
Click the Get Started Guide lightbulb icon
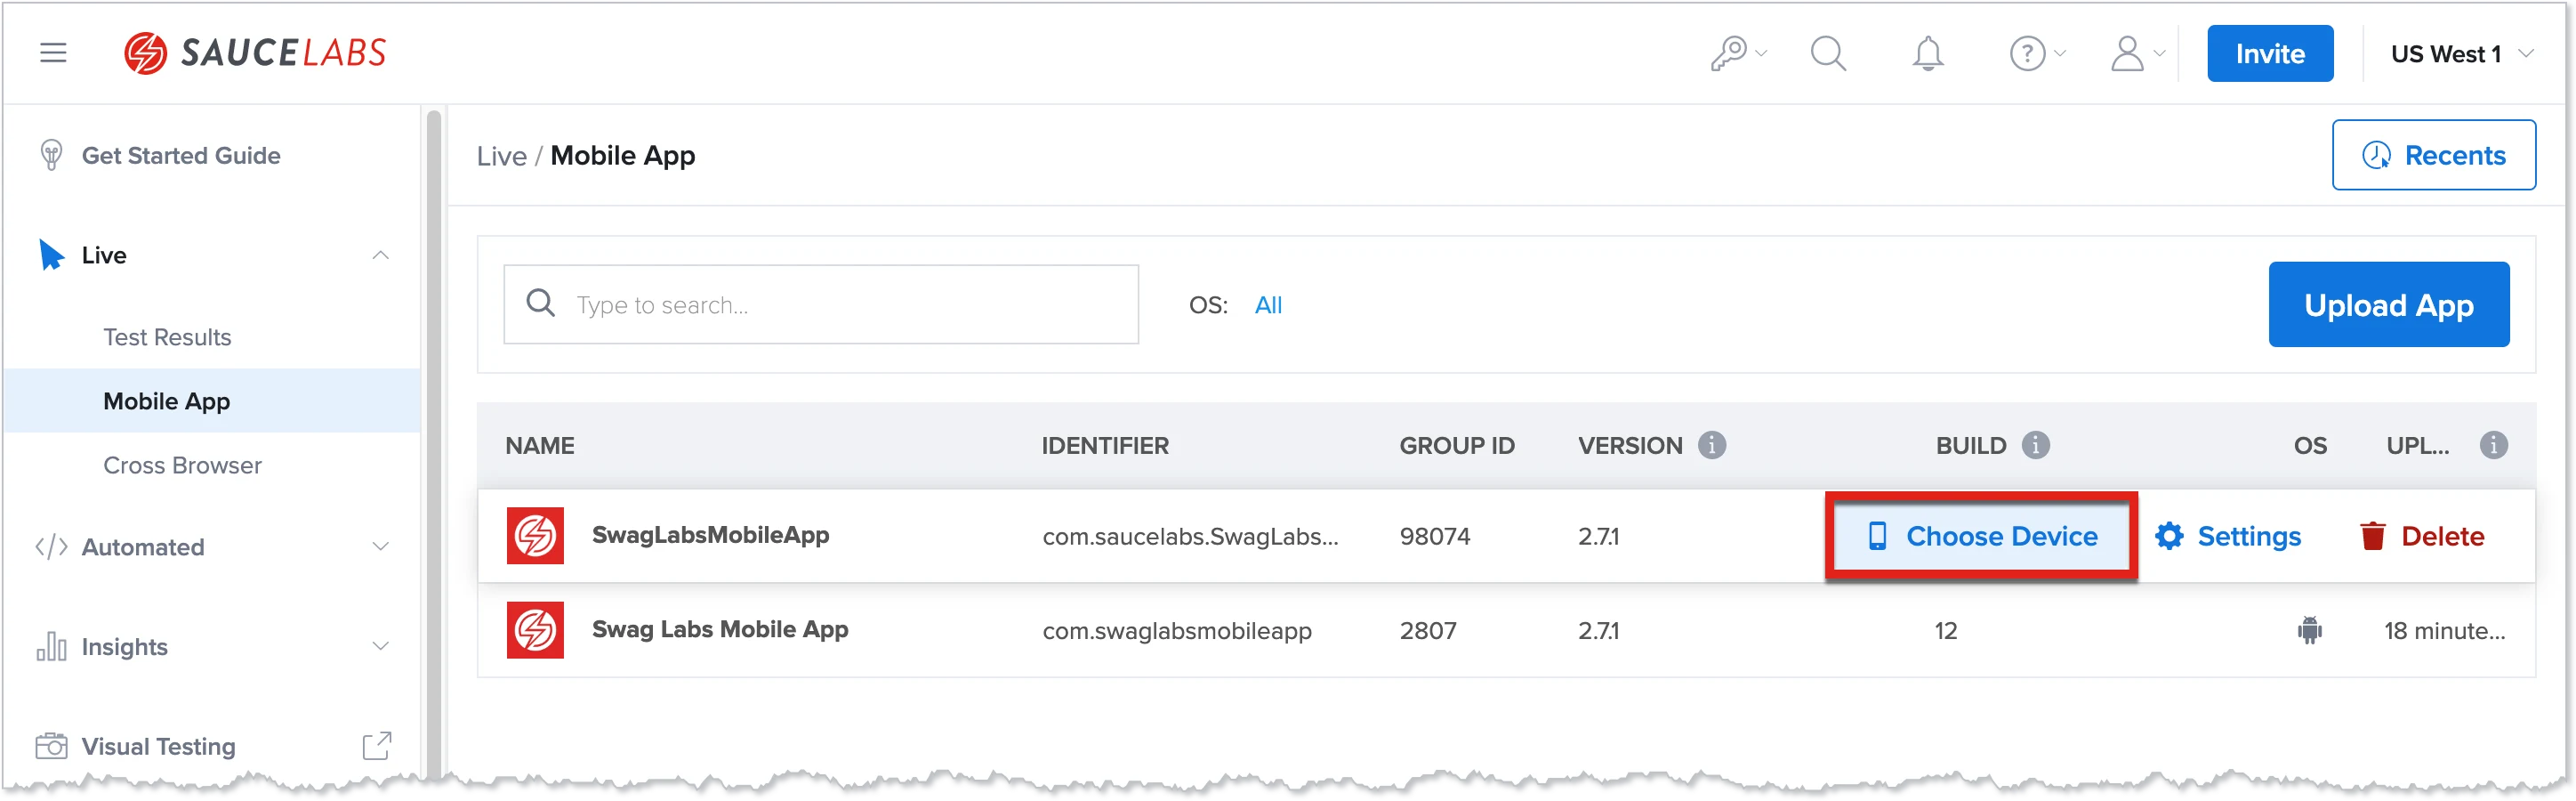[51, 155]
